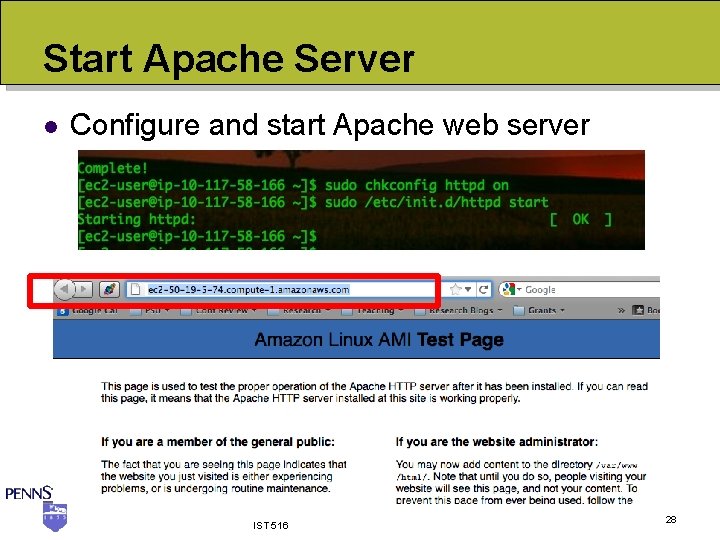Reload the page with the refresh arrow
This screenshot has height=540, width=720.
coord(483,289)
